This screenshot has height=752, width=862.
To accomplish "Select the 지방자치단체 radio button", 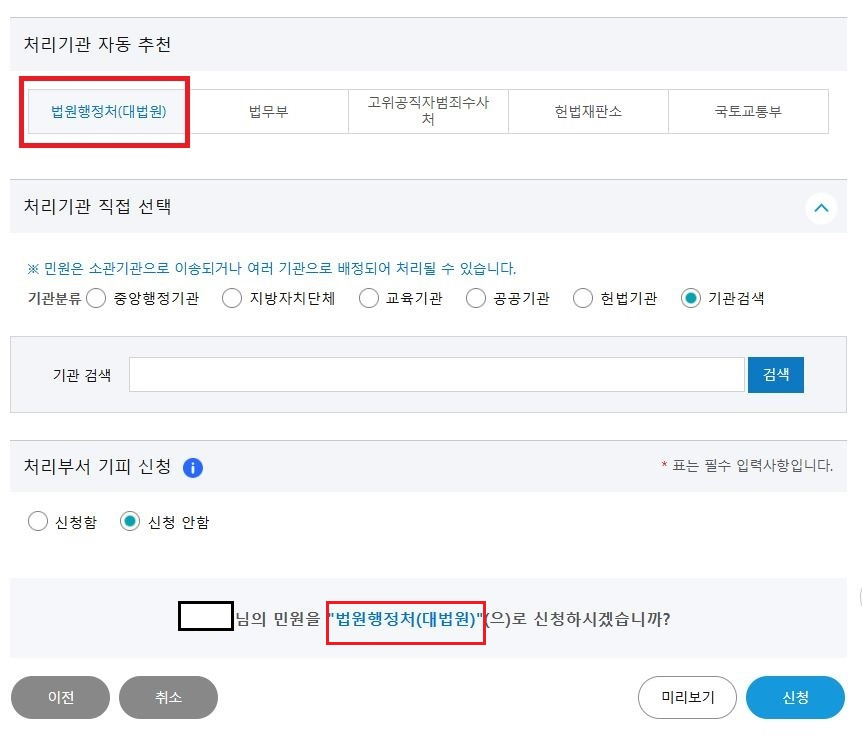I will tap(231, 297).
